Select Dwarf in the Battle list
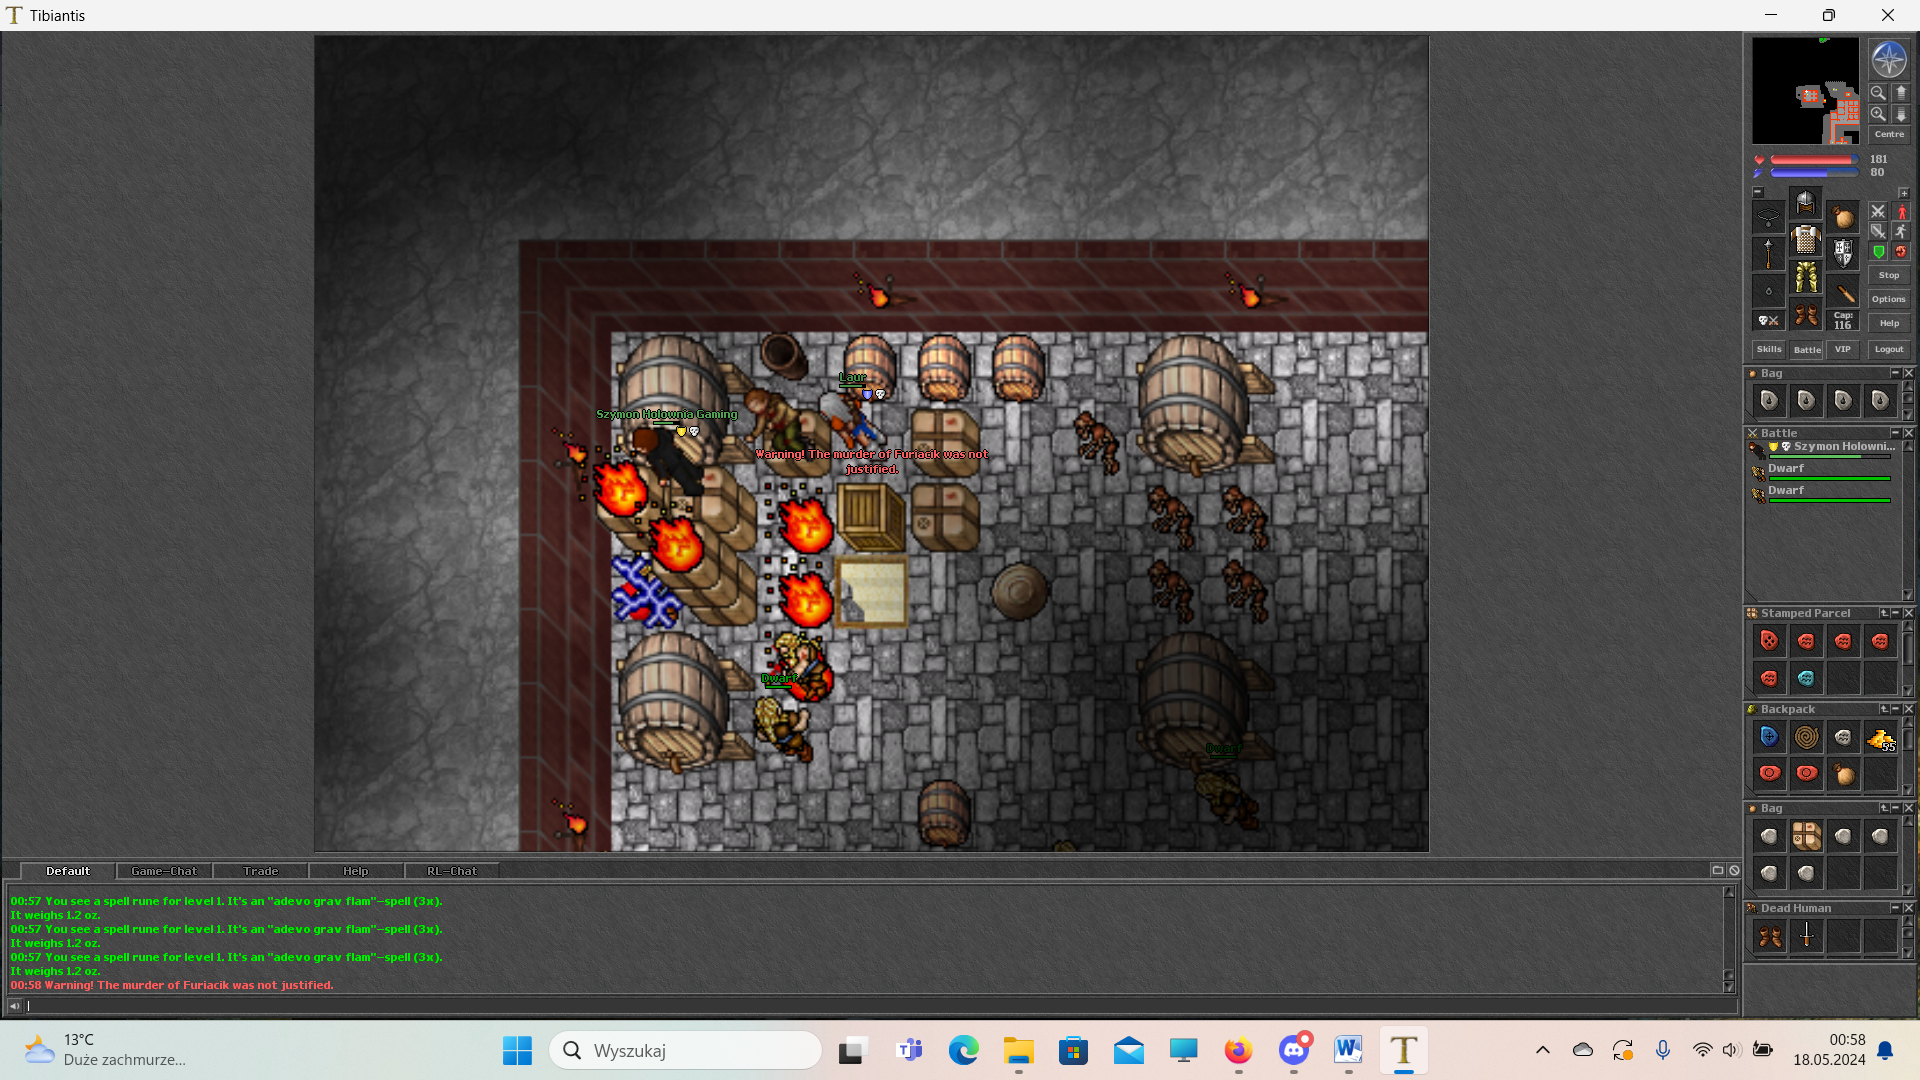 point(1785,469)
